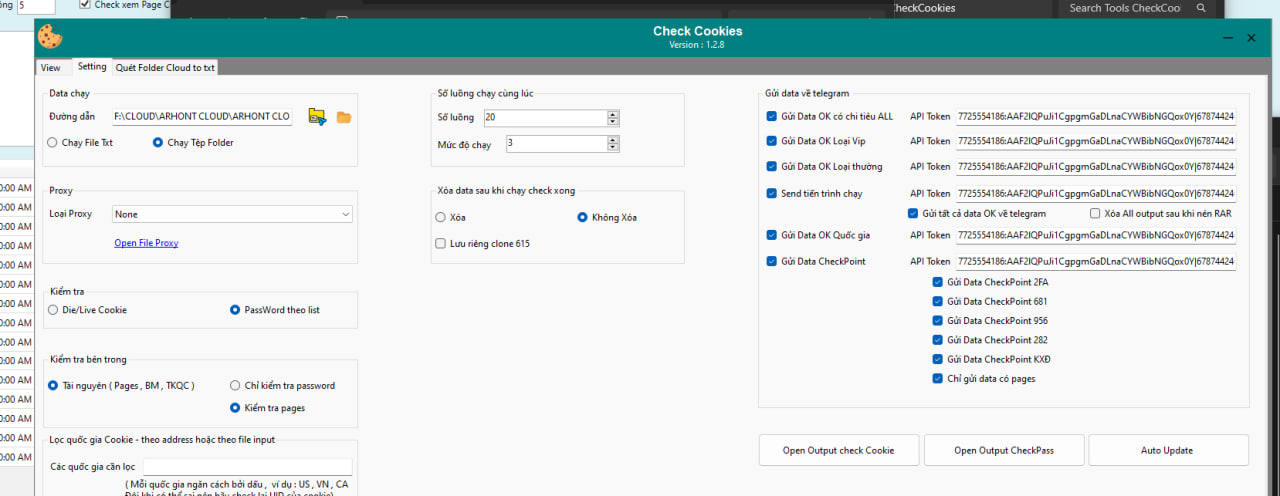The height and width of the screenshot is (496, 1280).
Task: Click the browse file icon beside the path
Action: [317, 117]
